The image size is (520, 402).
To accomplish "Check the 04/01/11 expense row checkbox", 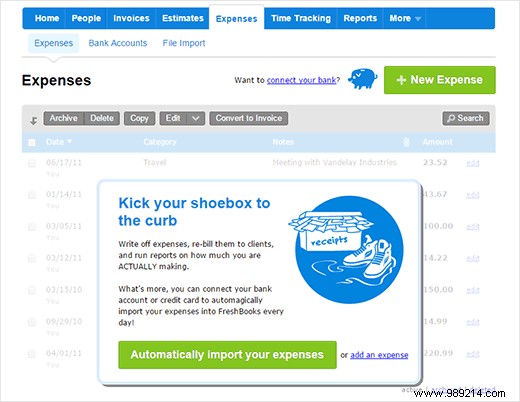I will [x=32, y=354].
